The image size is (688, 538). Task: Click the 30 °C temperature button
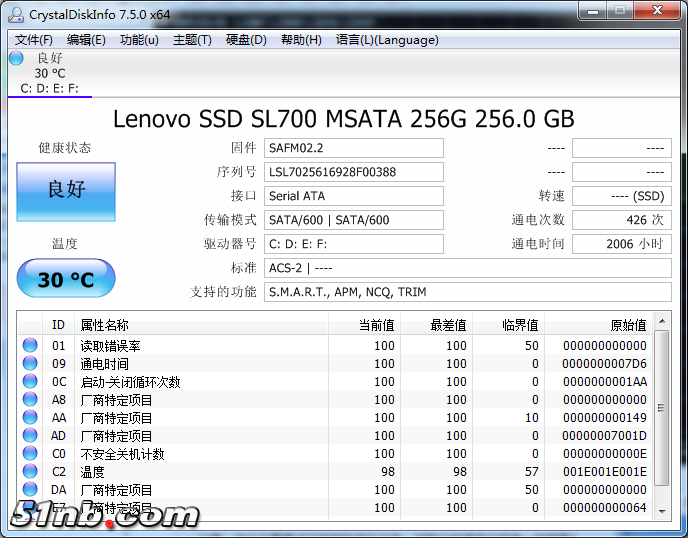pos(66,279)
